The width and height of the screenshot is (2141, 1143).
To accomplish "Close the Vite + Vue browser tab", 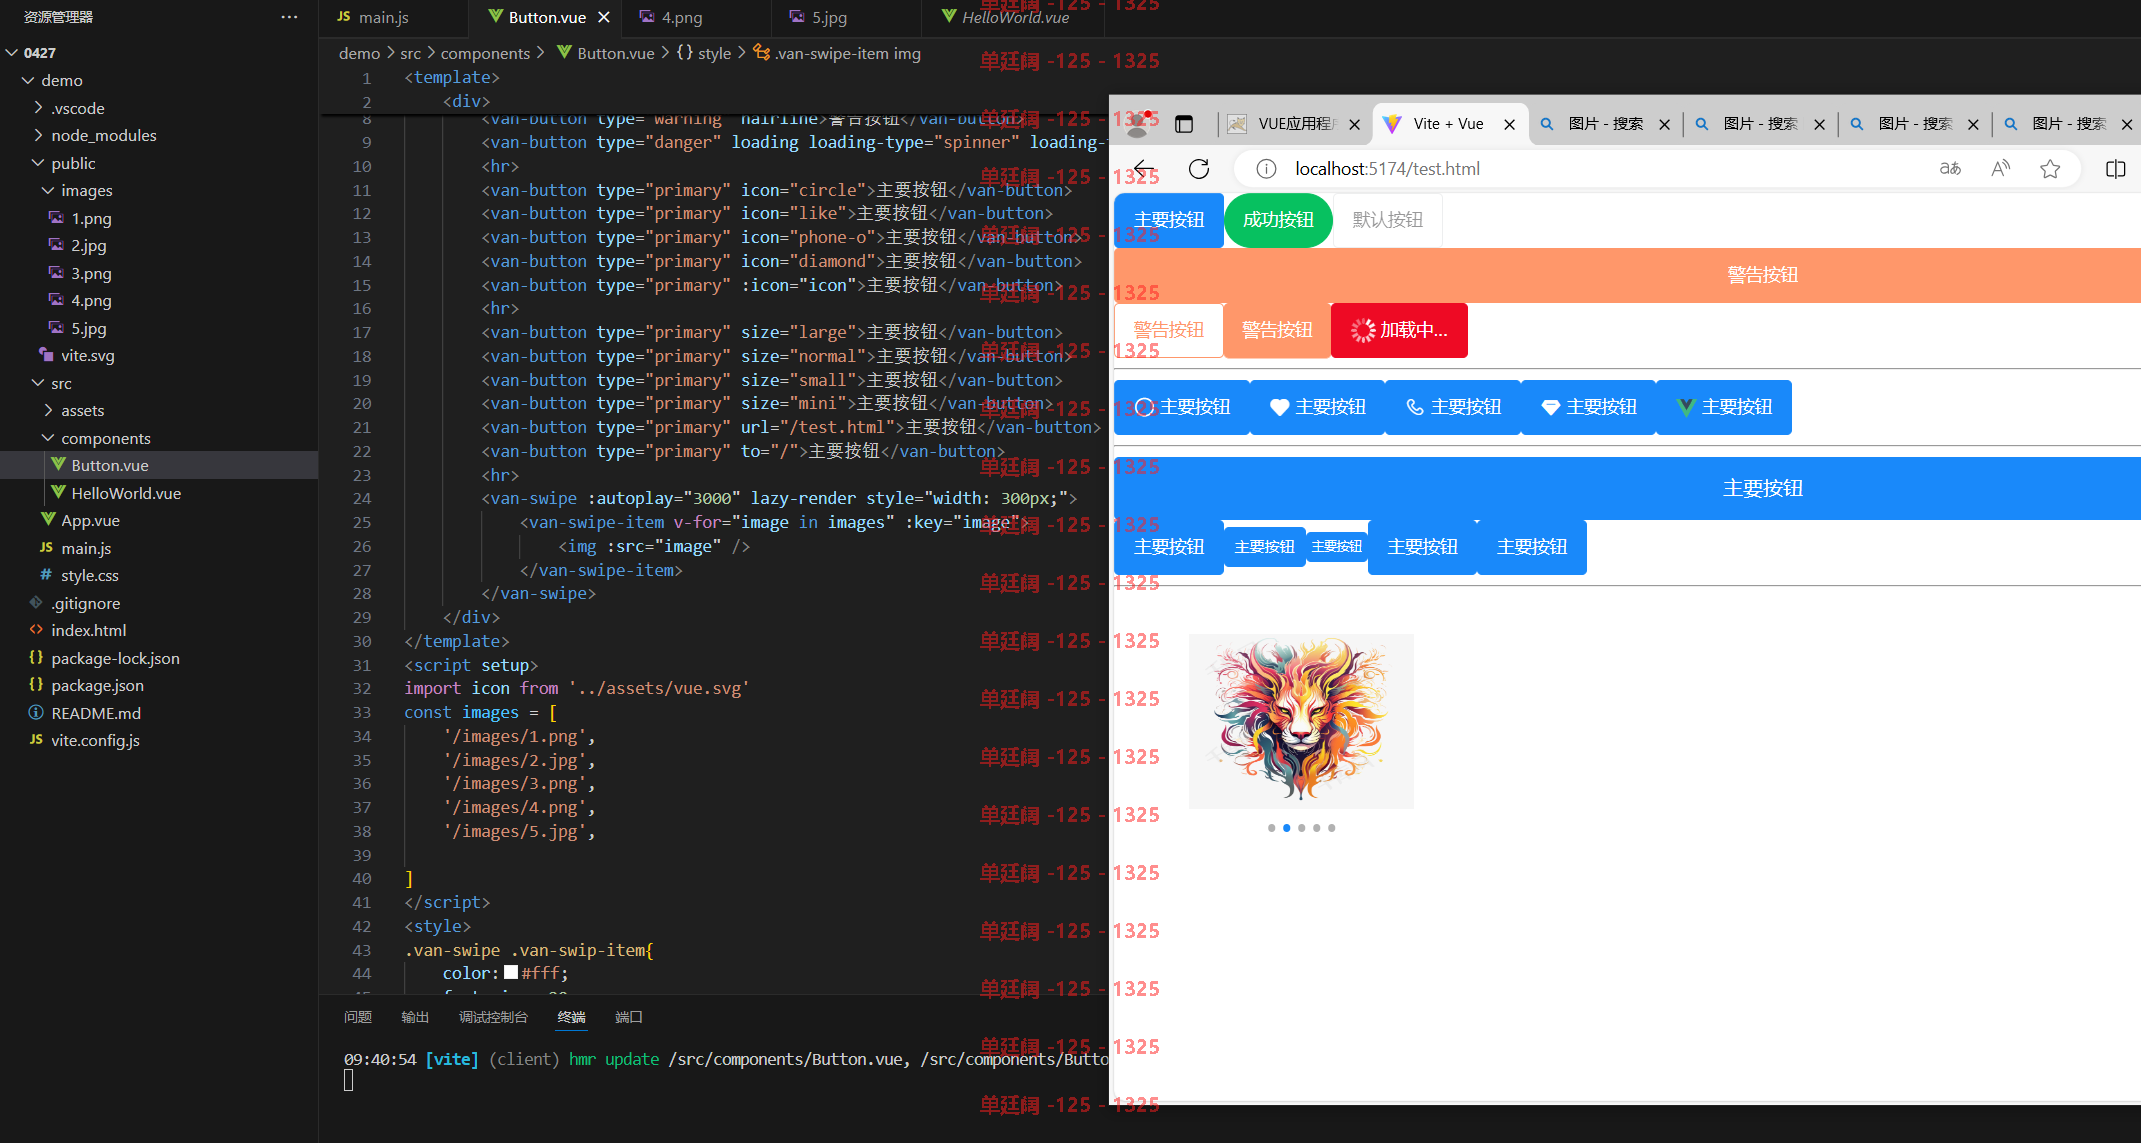I will [1510, 124].
